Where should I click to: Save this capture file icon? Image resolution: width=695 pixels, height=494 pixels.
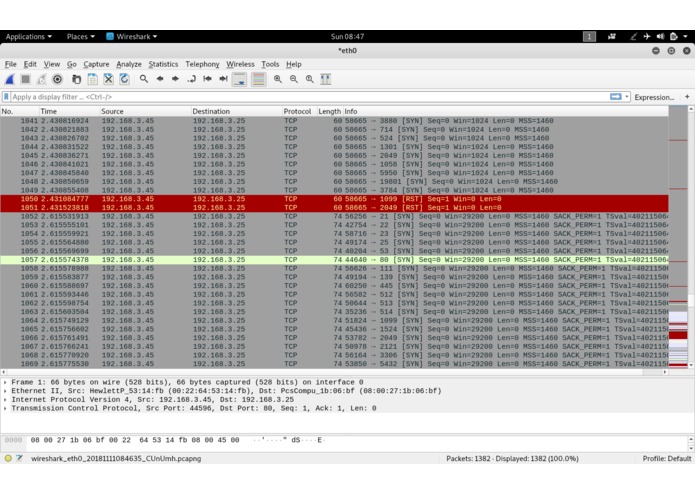[x=93, y=79]
